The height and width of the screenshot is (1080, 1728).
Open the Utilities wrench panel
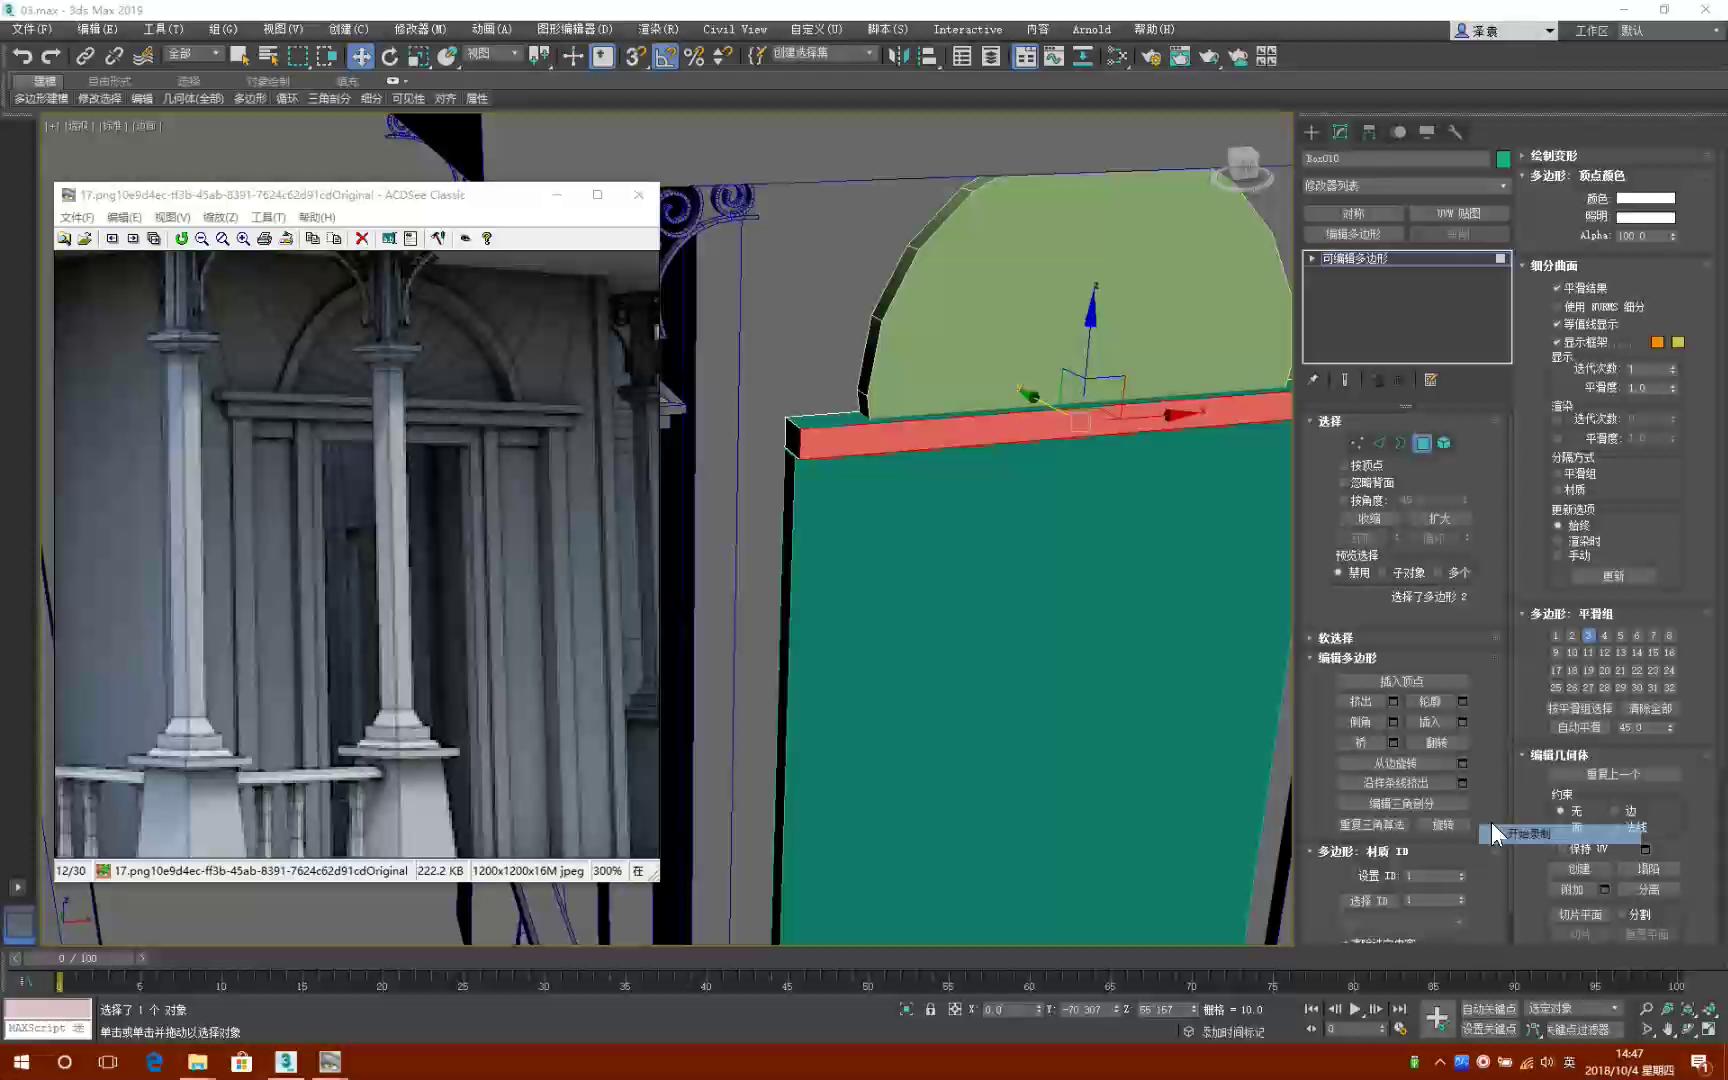point(1456,132)
